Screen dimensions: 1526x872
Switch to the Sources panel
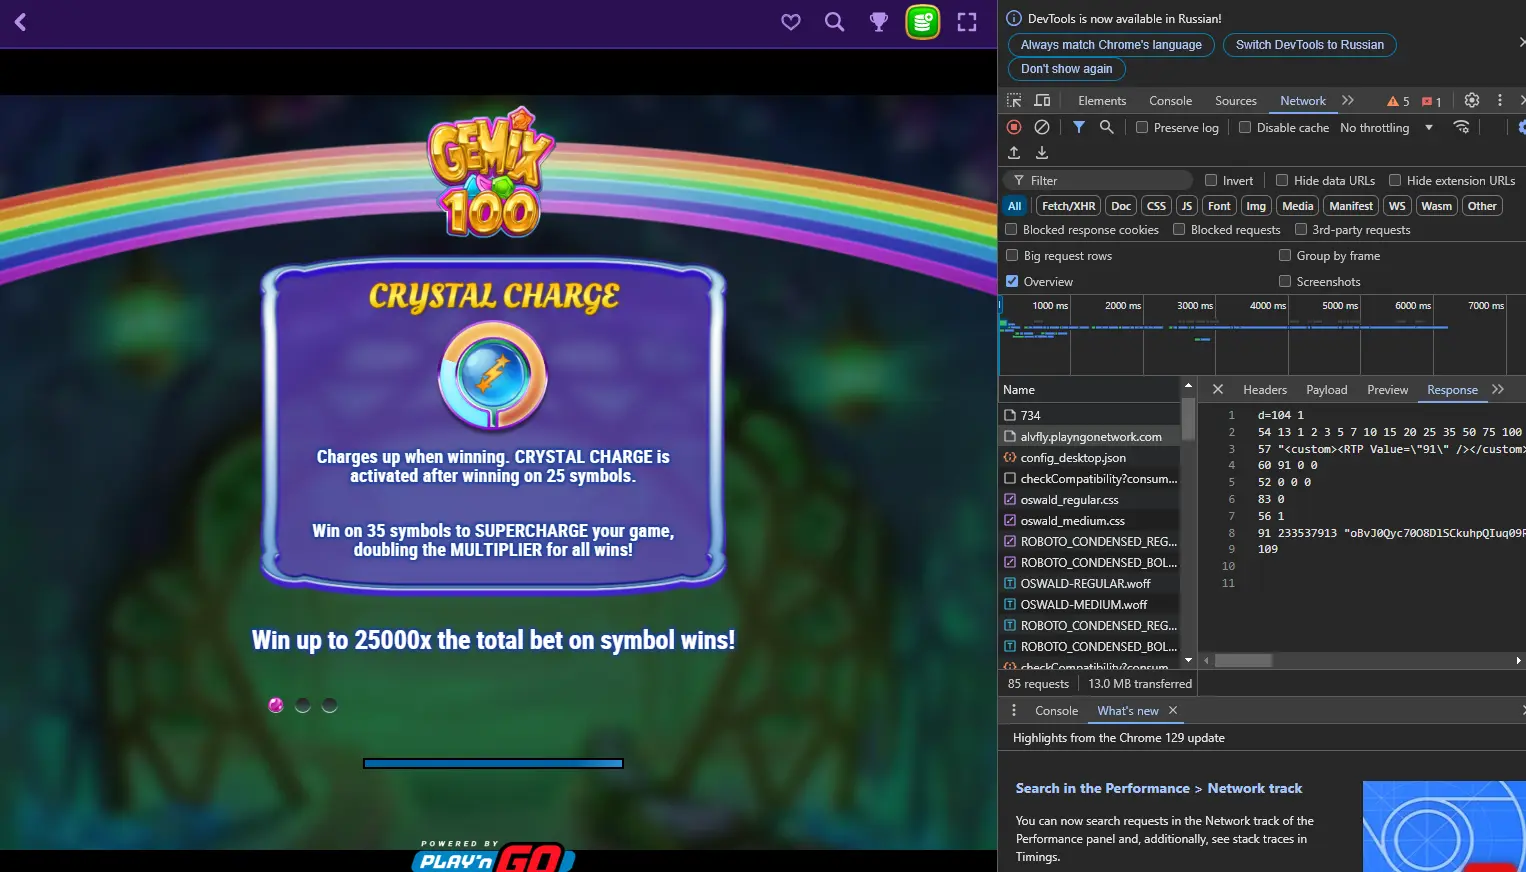[1236, 101]
